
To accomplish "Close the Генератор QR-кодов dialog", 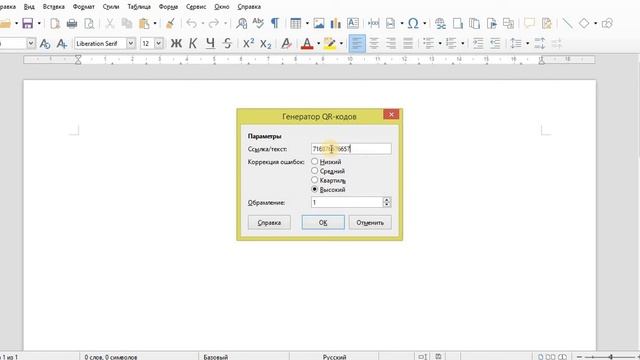I will click(391, 114).
